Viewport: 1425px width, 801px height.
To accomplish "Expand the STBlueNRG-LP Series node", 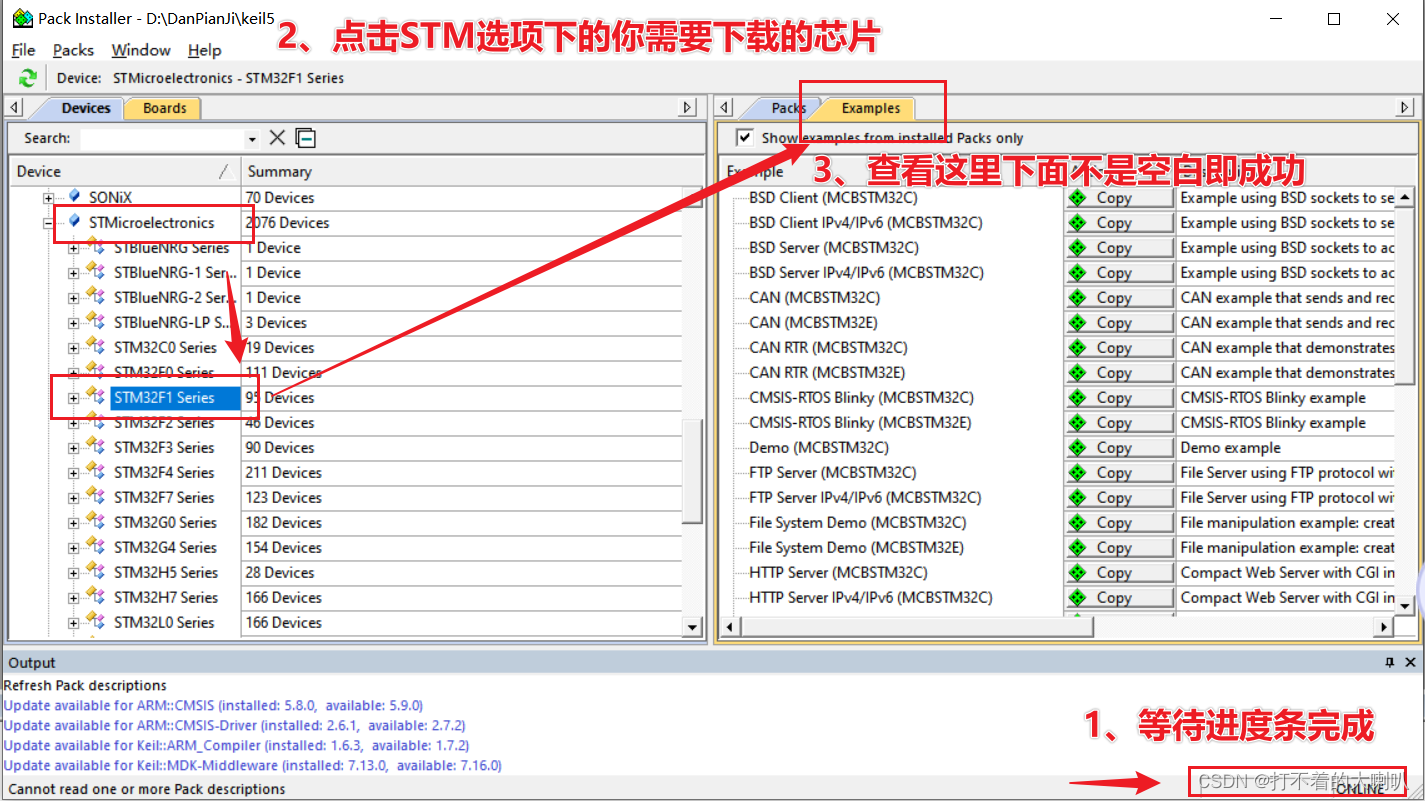I will (x=73, y=323).
